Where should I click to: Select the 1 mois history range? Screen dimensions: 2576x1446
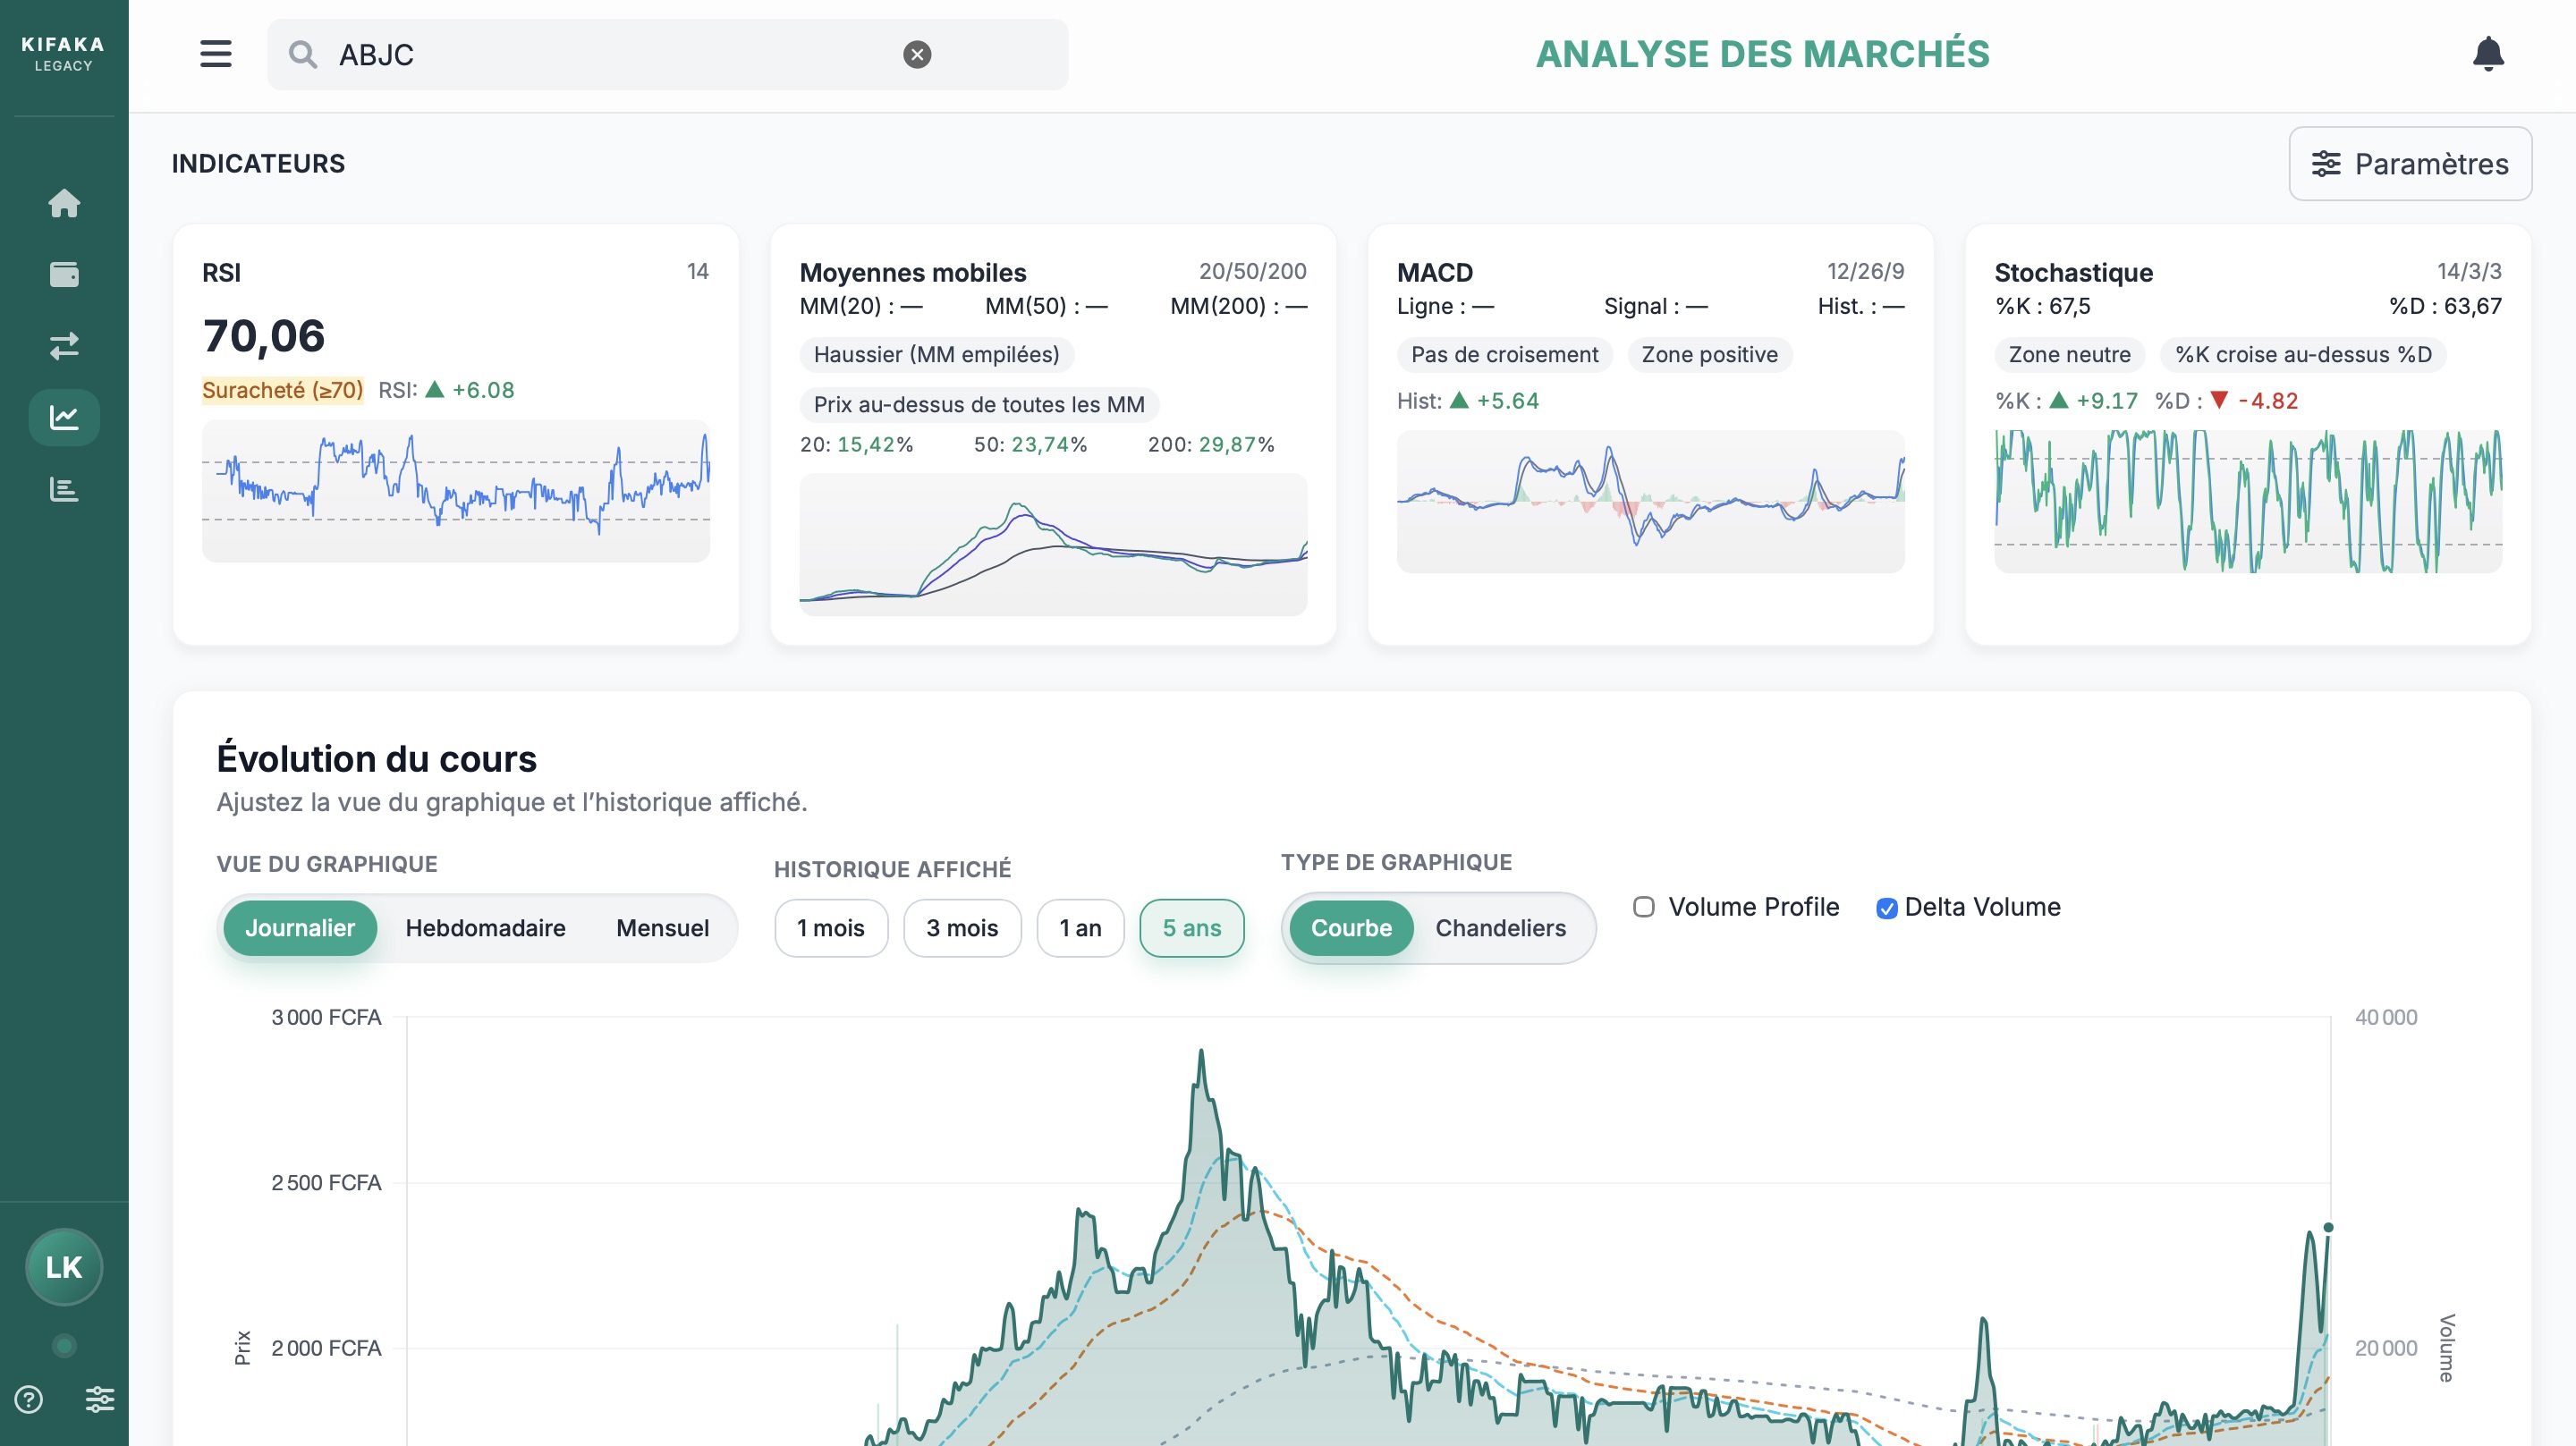point(831,928)
